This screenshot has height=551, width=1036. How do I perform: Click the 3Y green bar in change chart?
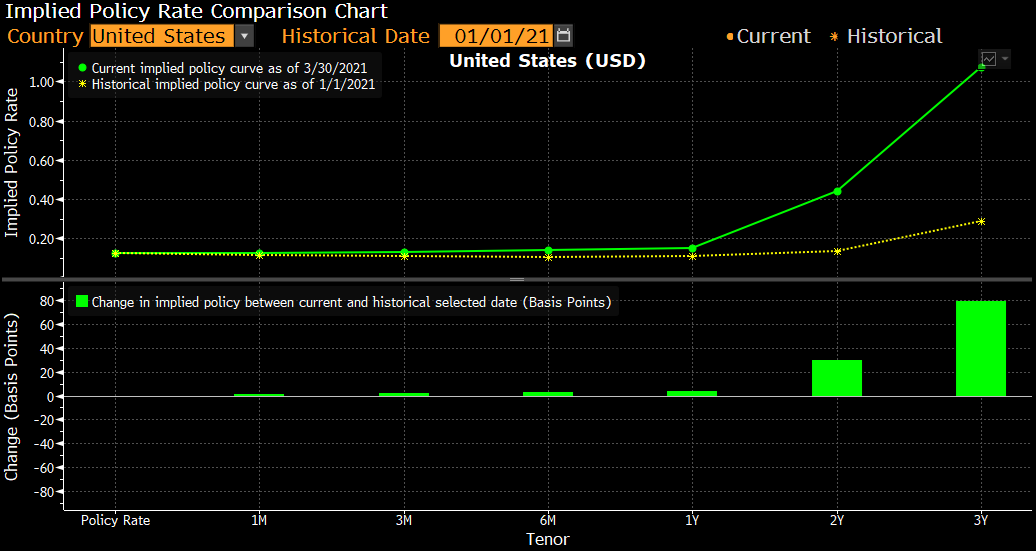point(980,348)
